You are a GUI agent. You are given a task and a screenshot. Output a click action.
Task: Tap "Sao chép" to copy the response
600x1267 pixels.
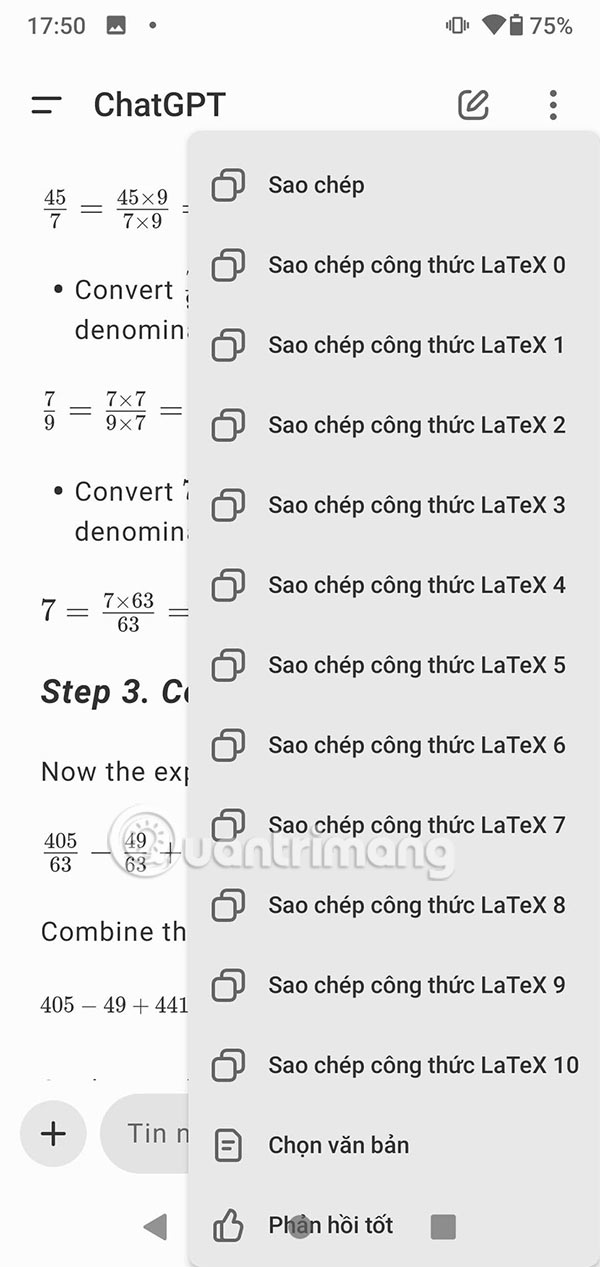[x=315, y=184]
